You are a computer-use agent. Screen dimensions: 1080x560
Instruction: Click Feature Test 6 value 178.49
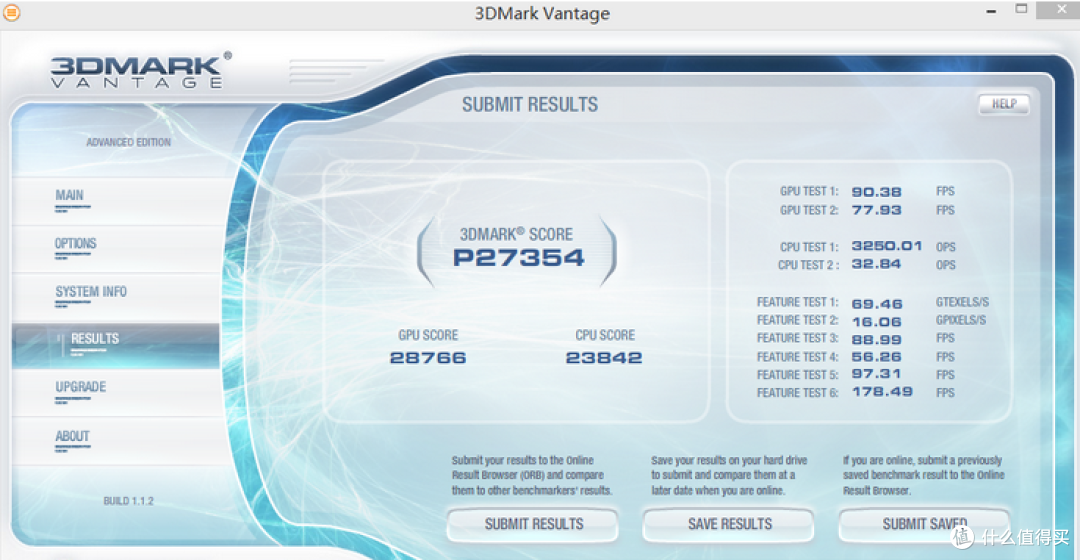tap(882, 392)
